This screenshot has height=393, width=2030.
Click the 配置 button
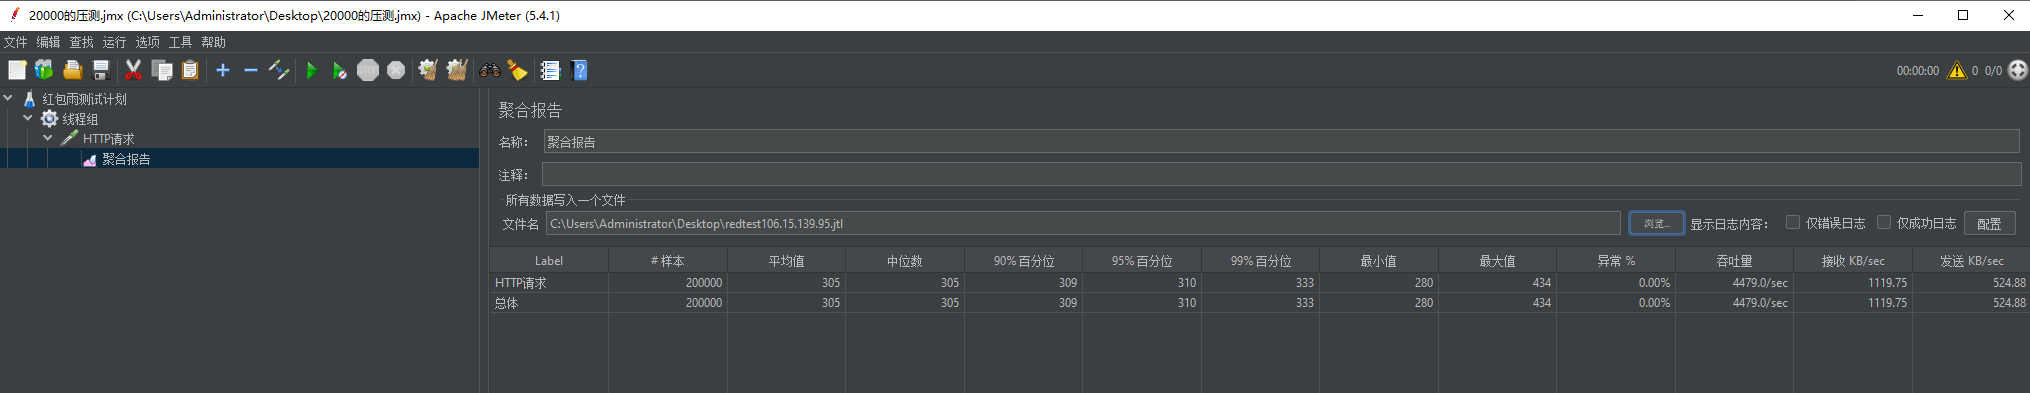click(1989, 223)
